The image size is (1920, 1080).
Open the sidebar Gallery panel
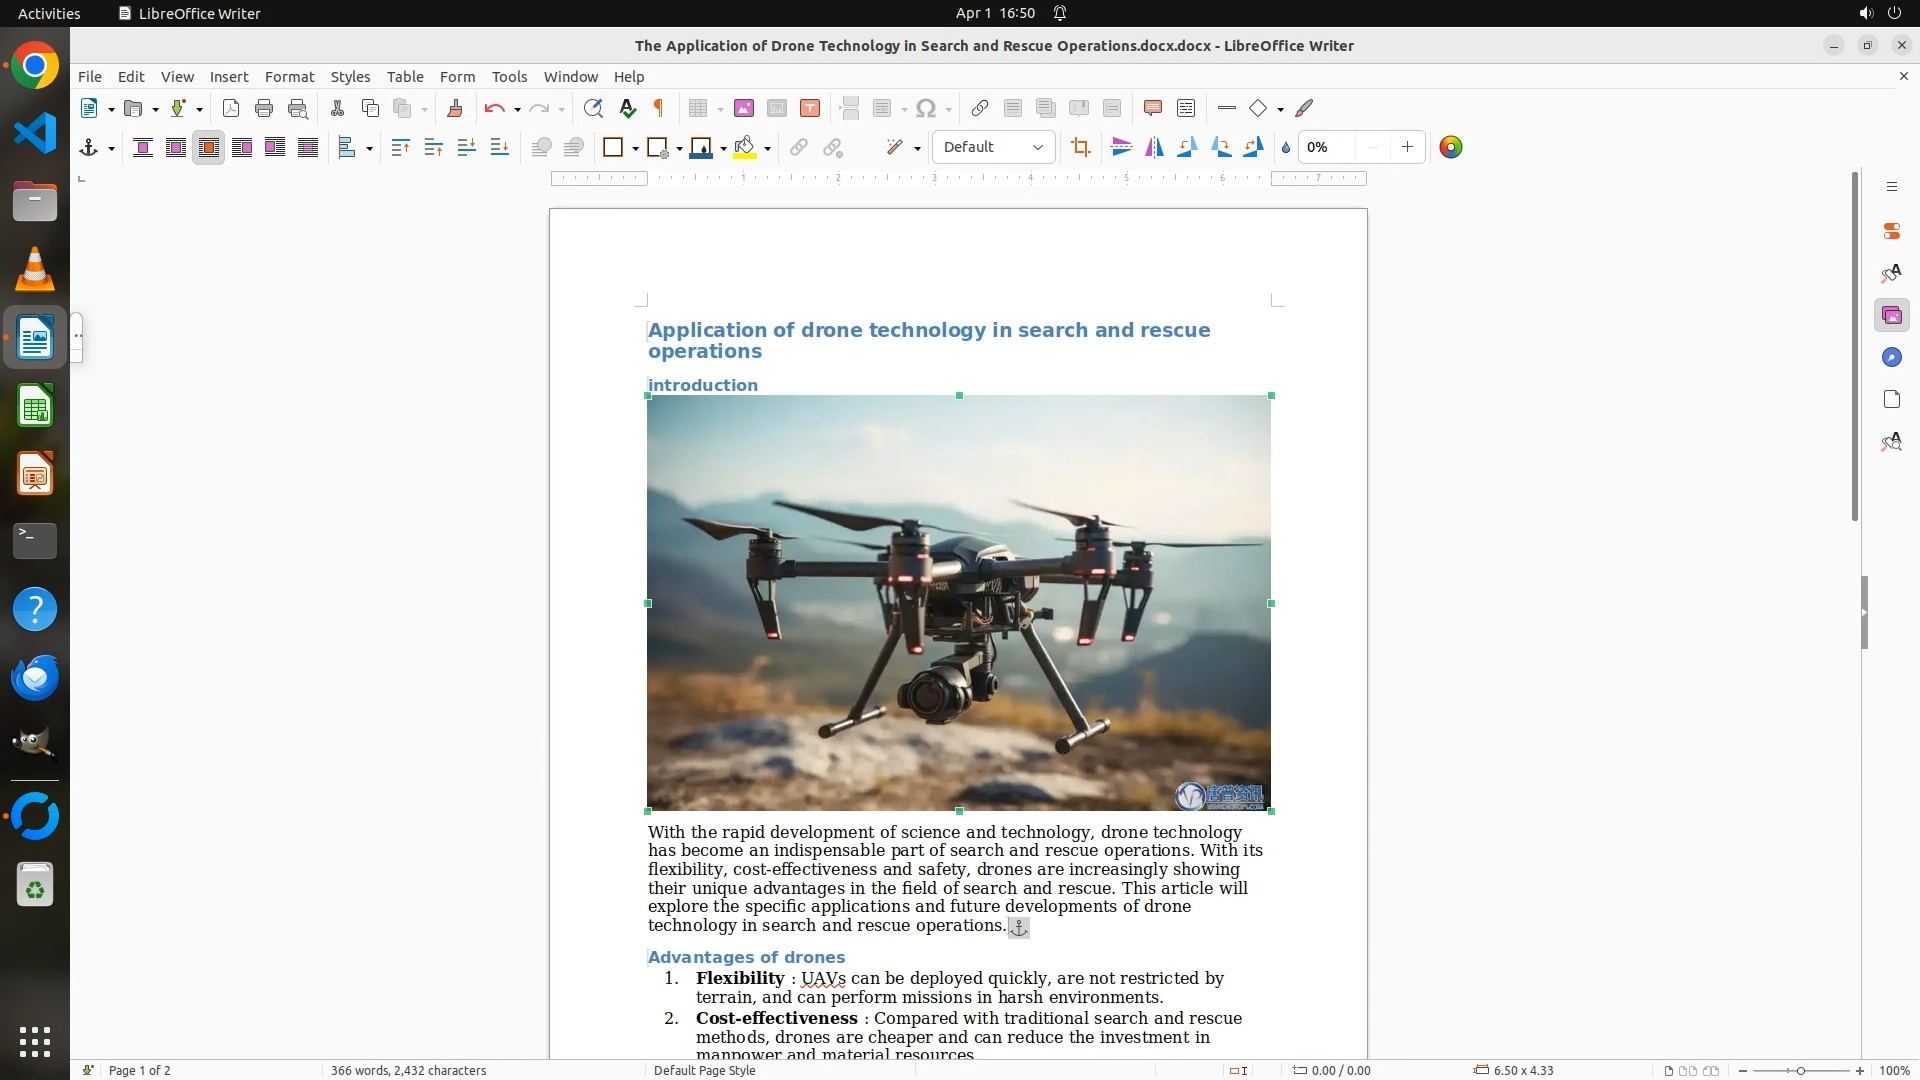click(x=1891, y=316)
